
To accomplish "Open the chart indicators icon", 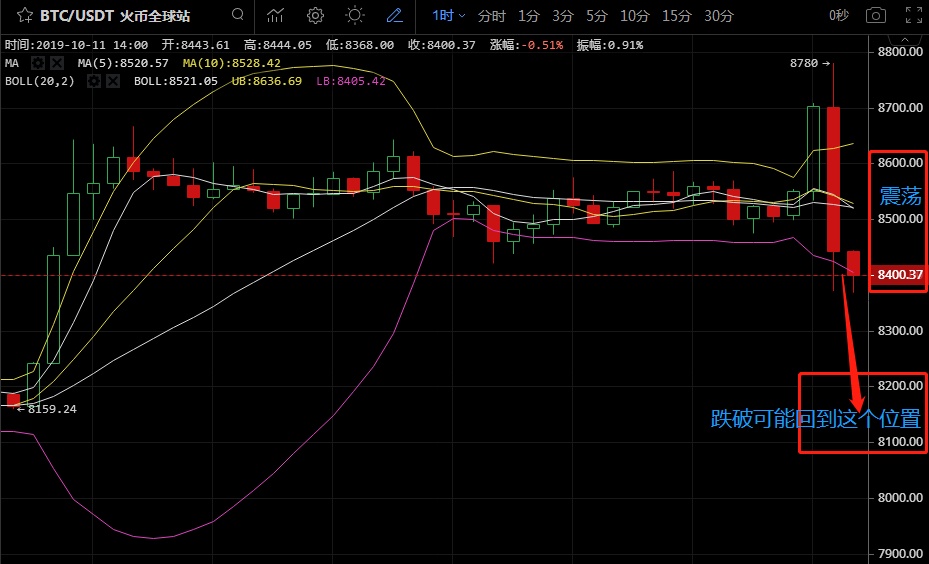I will click(277, 16).
